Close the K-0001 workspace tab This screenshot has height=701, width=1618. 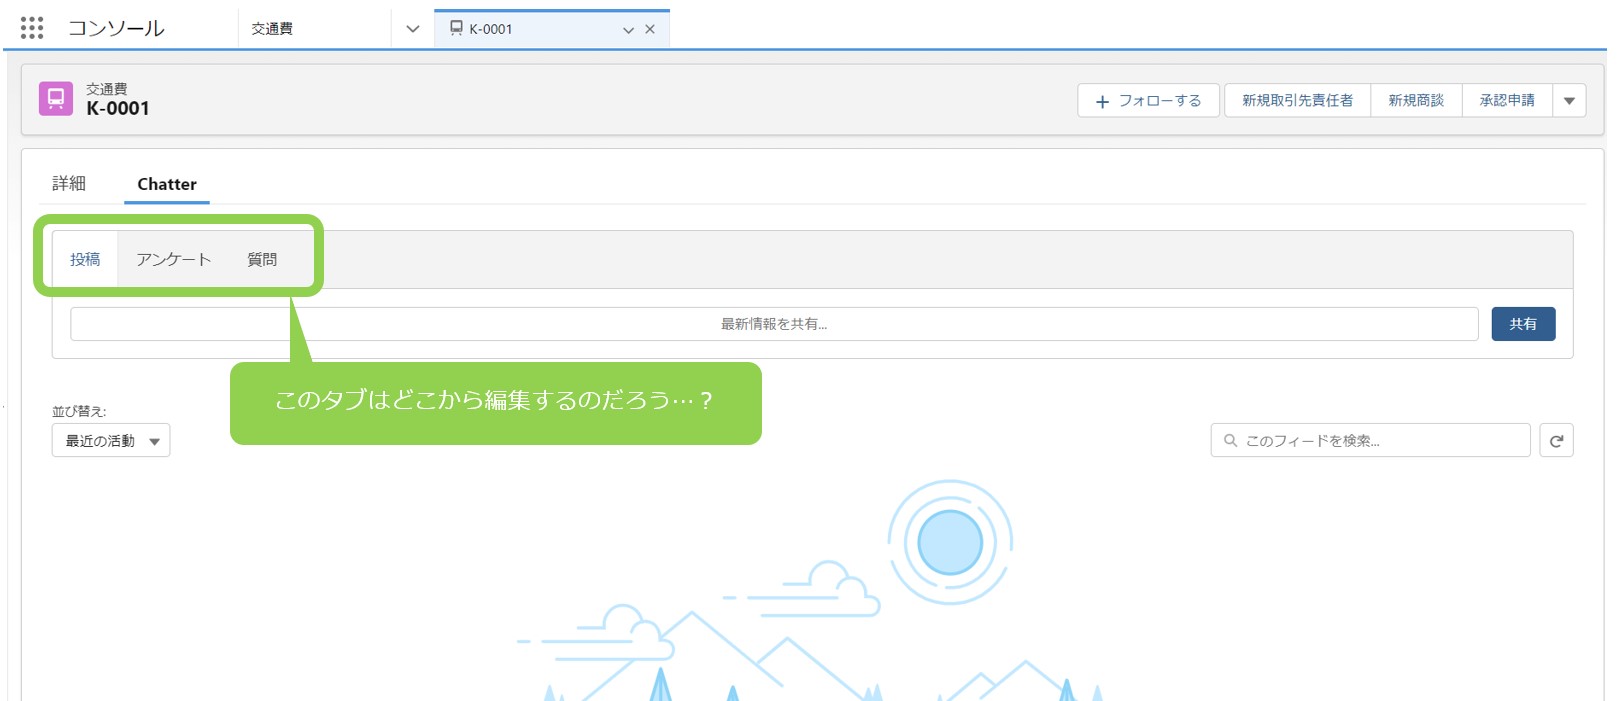[x=650, y=29]
